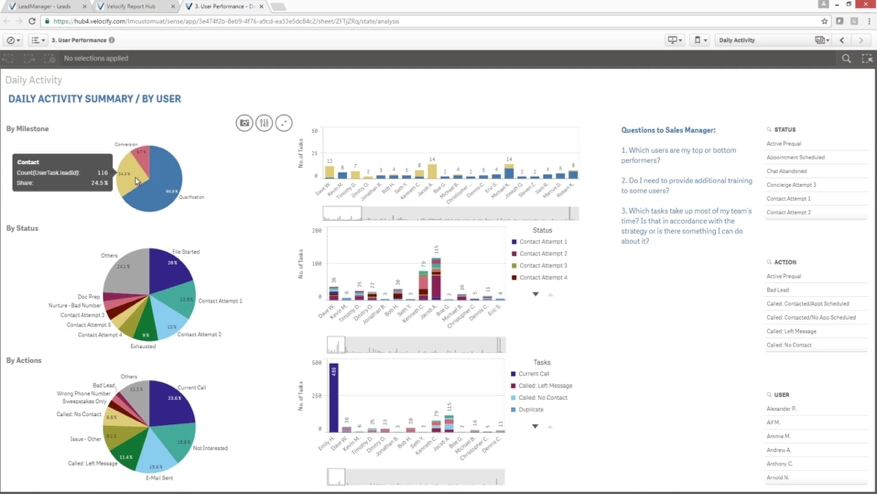Select user Anthony C.
877x494 pixels.
(x=815, y=464)
